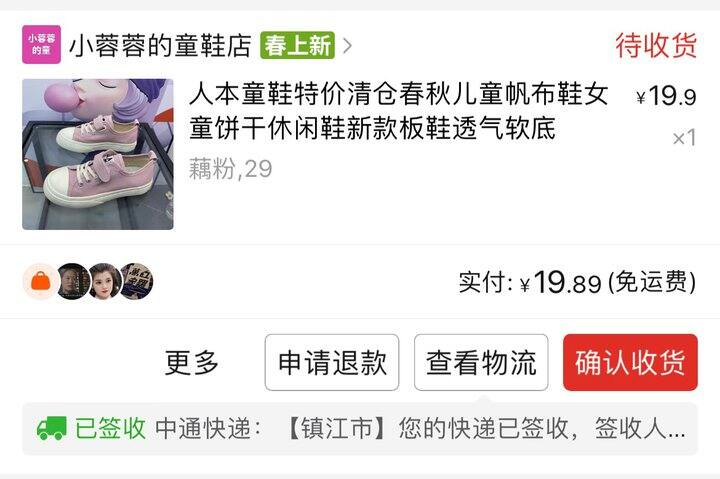The height and width of the screenshot is (479, 720).
Task: Open the pink shoe product thumbnail
Action: pos(98,154)
